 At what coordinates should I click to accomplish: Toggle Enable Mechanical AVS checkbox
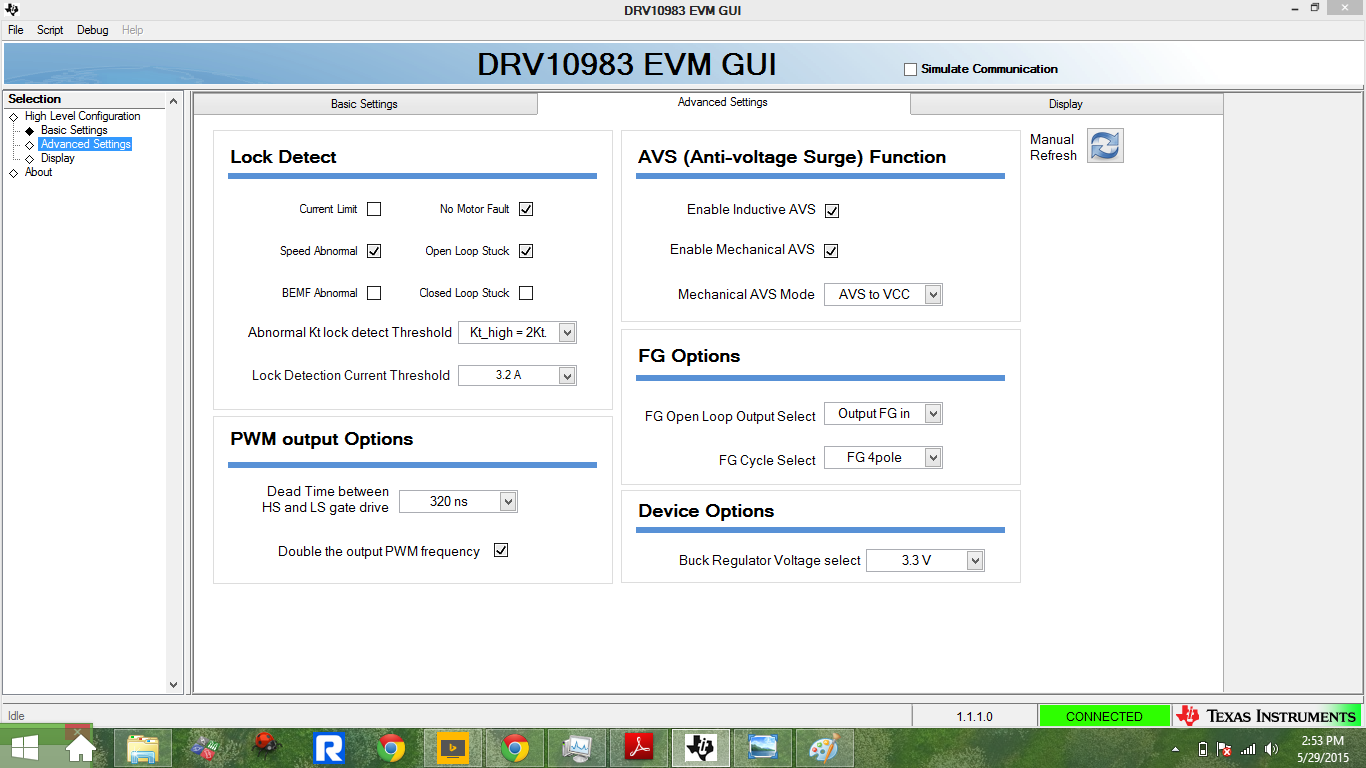pos(831,251)
